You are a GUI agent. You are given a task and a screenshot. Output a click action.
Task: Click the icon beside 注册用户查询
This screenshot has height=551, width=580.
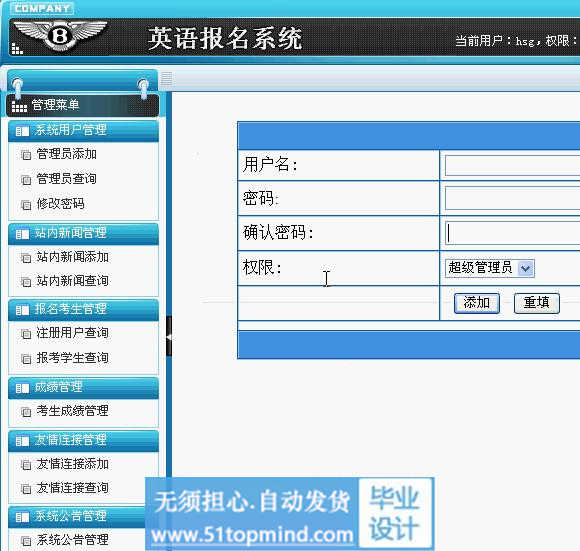(26, 334)
